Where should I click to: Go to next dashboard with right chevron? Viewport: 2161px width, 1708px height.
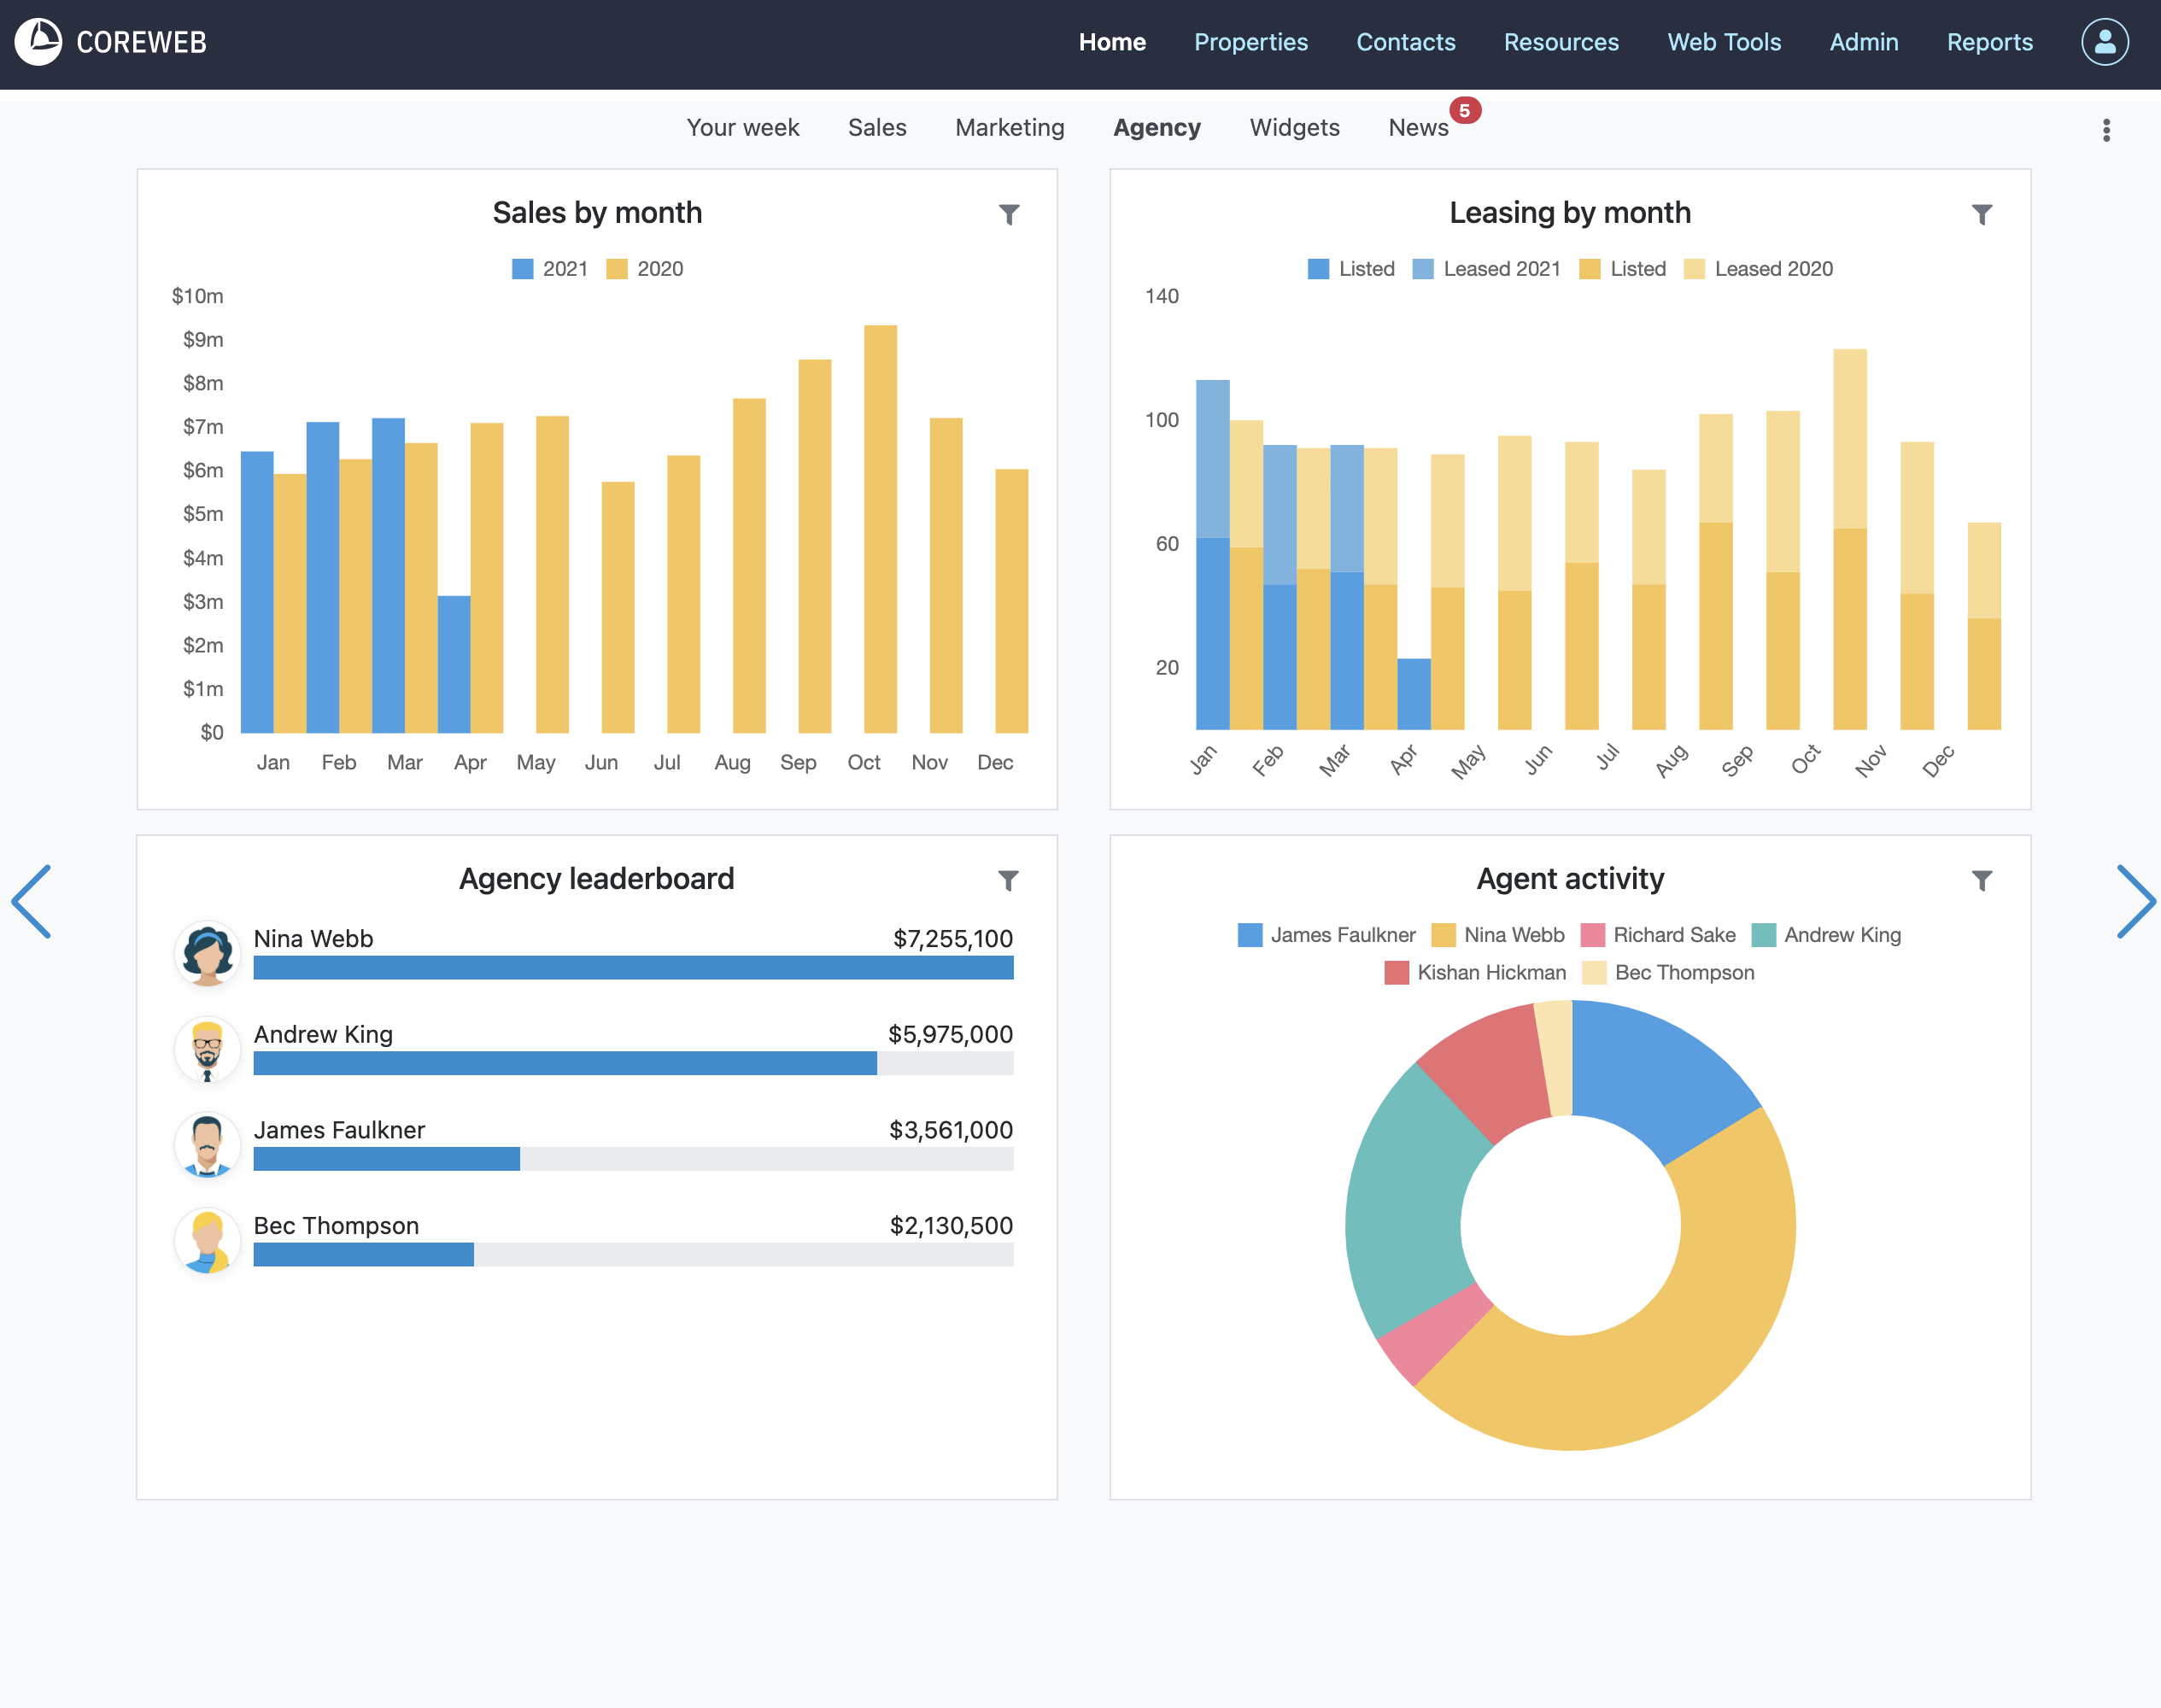tap(2135, 901)
